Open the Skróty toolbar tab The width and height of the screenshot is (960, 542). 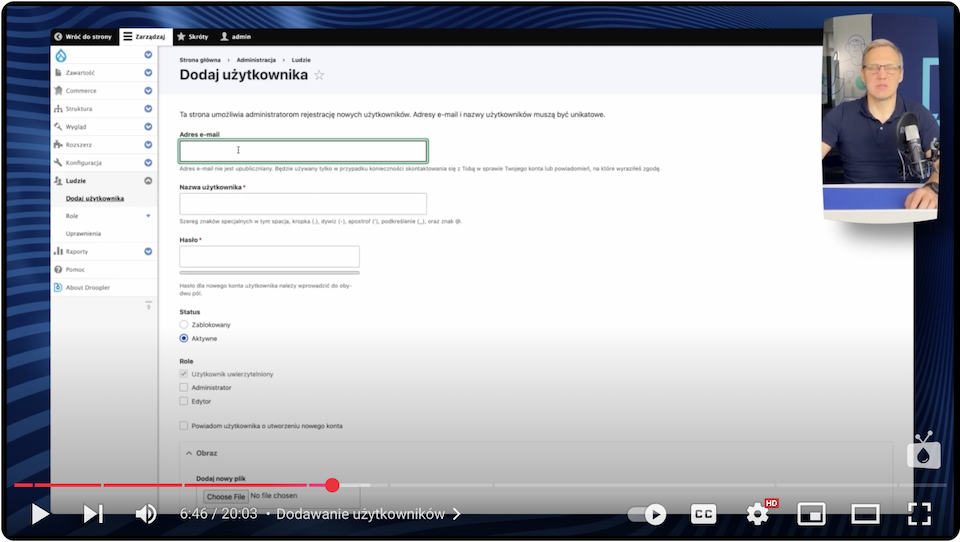coord(193,37)
